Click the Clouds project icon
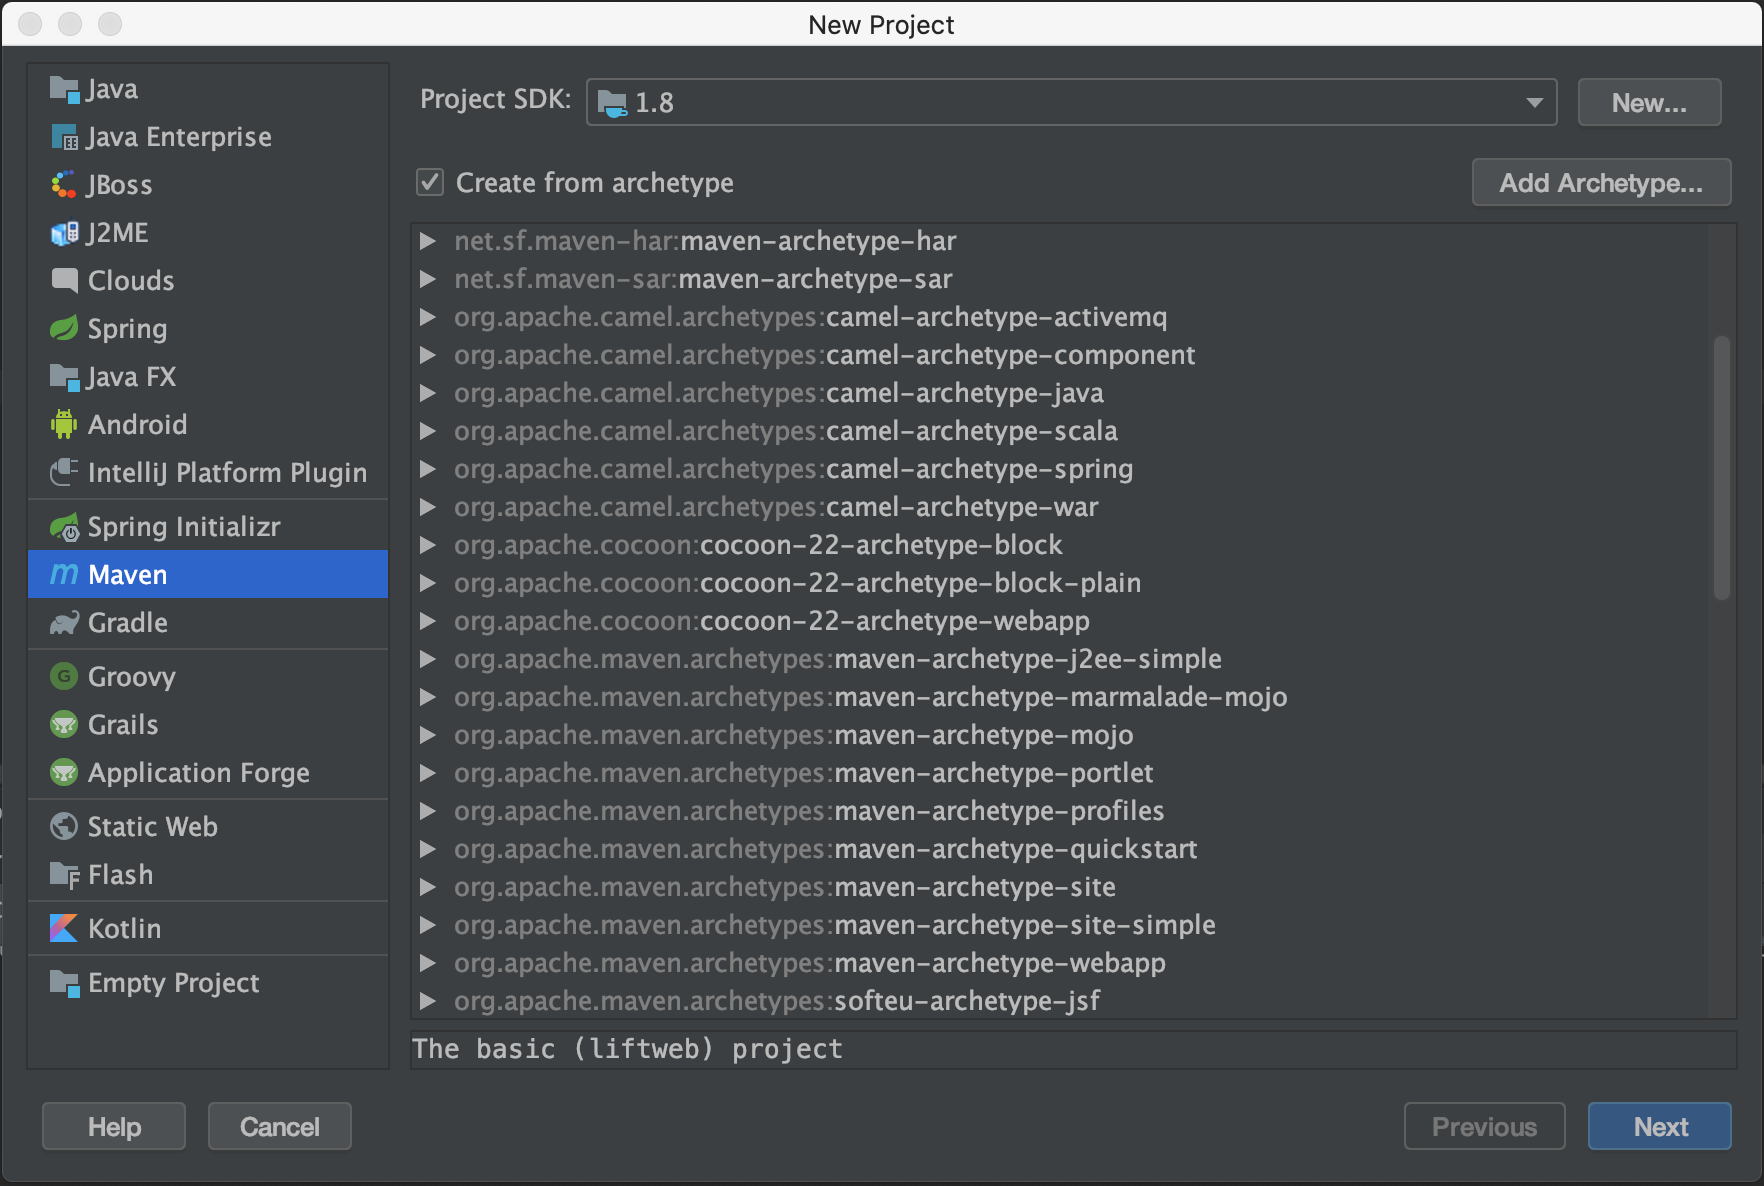Viewport: 1764px width, 1186px height. click(x=64, y=280)
